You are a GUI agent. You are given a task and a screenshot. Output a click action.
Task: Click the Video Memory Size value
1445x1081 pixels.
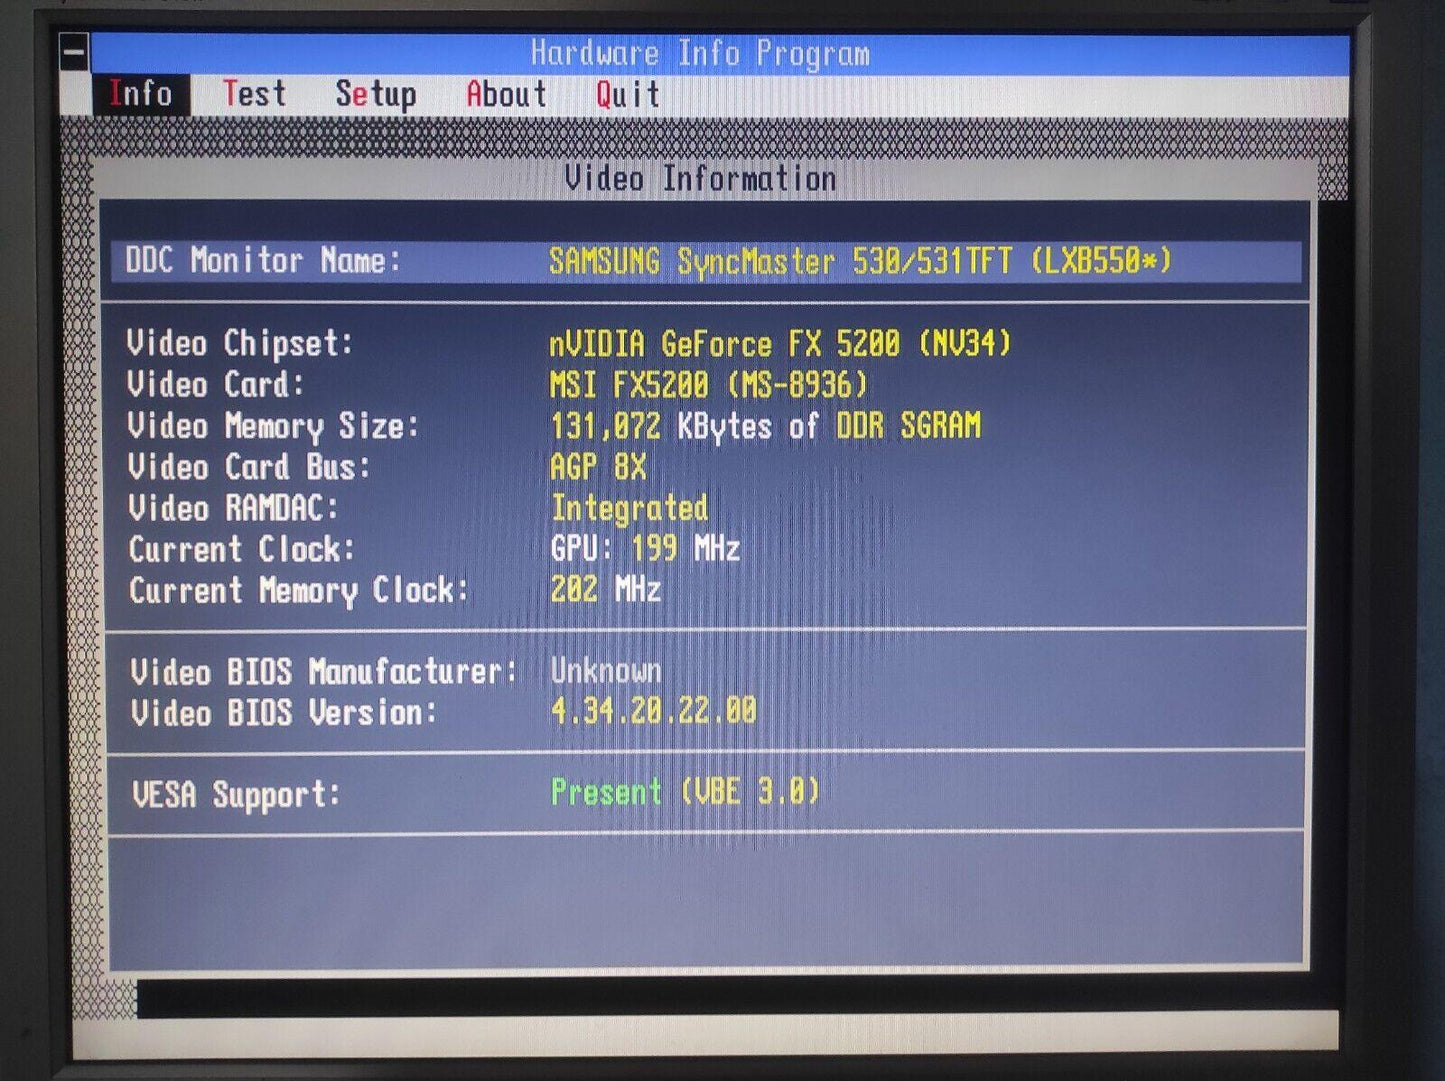[x=765, y=426]
